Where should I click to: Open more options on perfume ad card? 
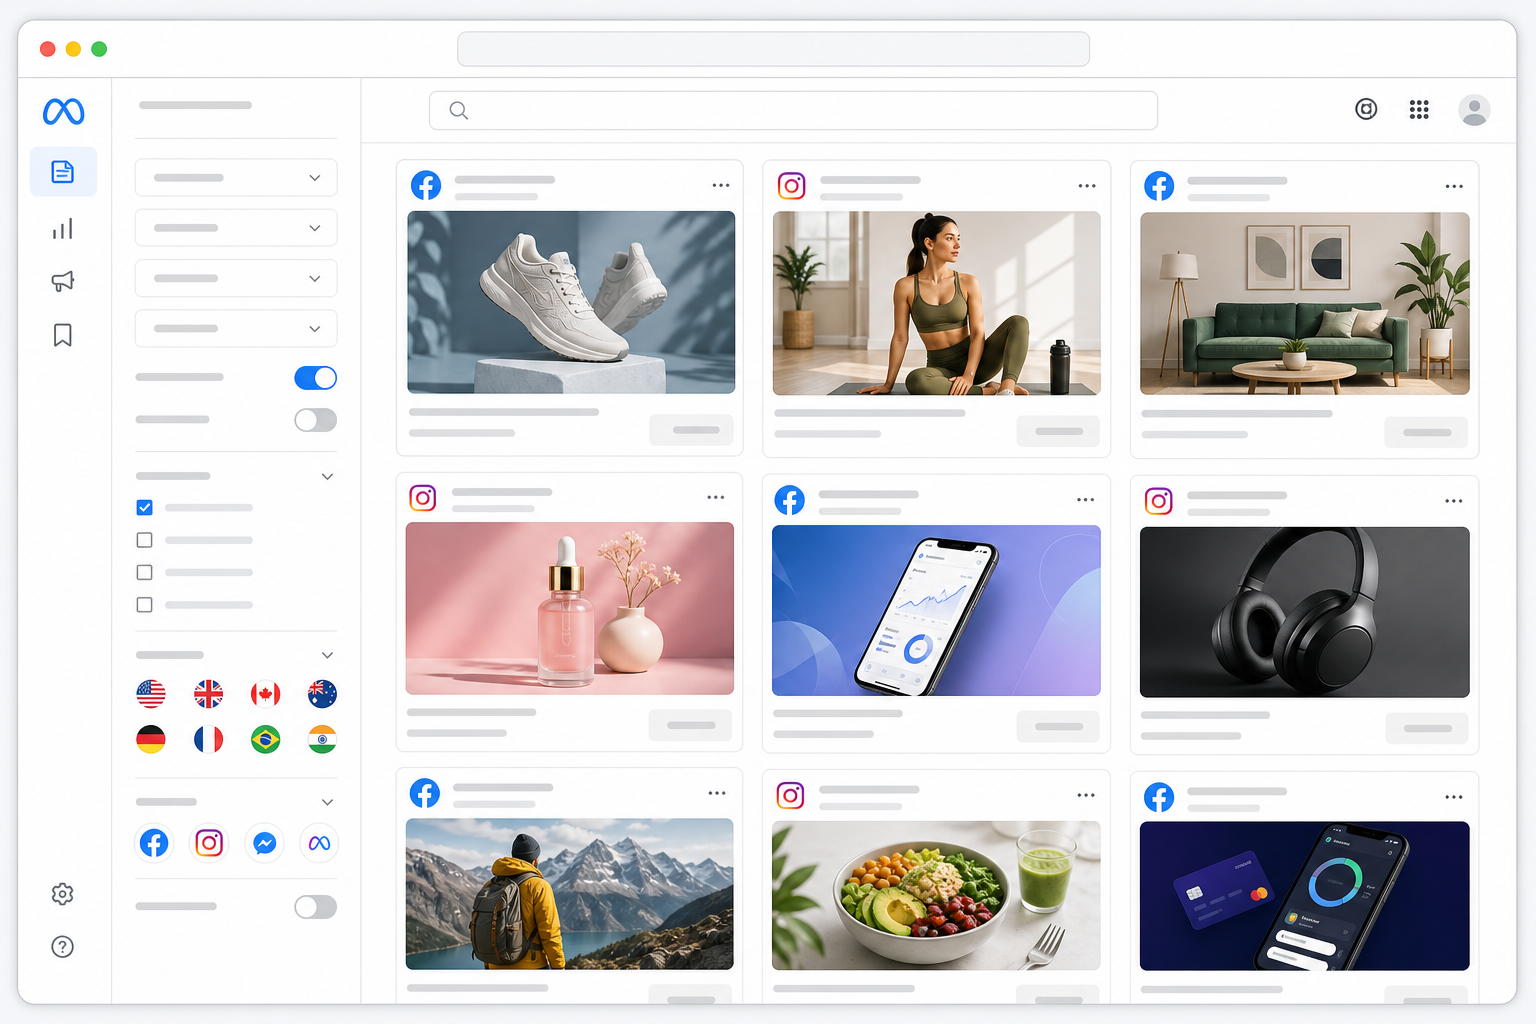tap(716, 497)
